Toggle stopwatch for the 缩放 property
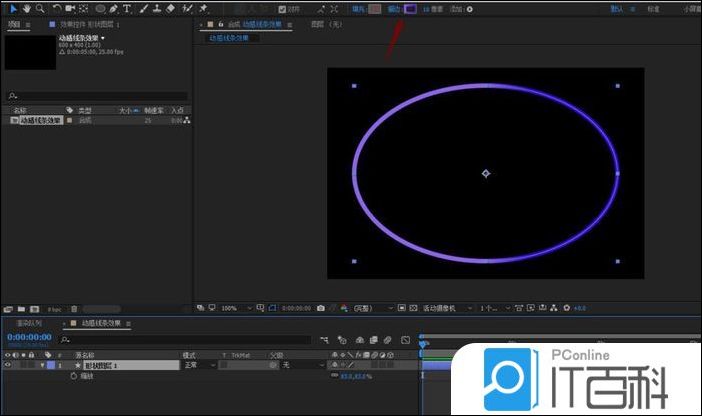702x416 pixels. pos(73,377)
